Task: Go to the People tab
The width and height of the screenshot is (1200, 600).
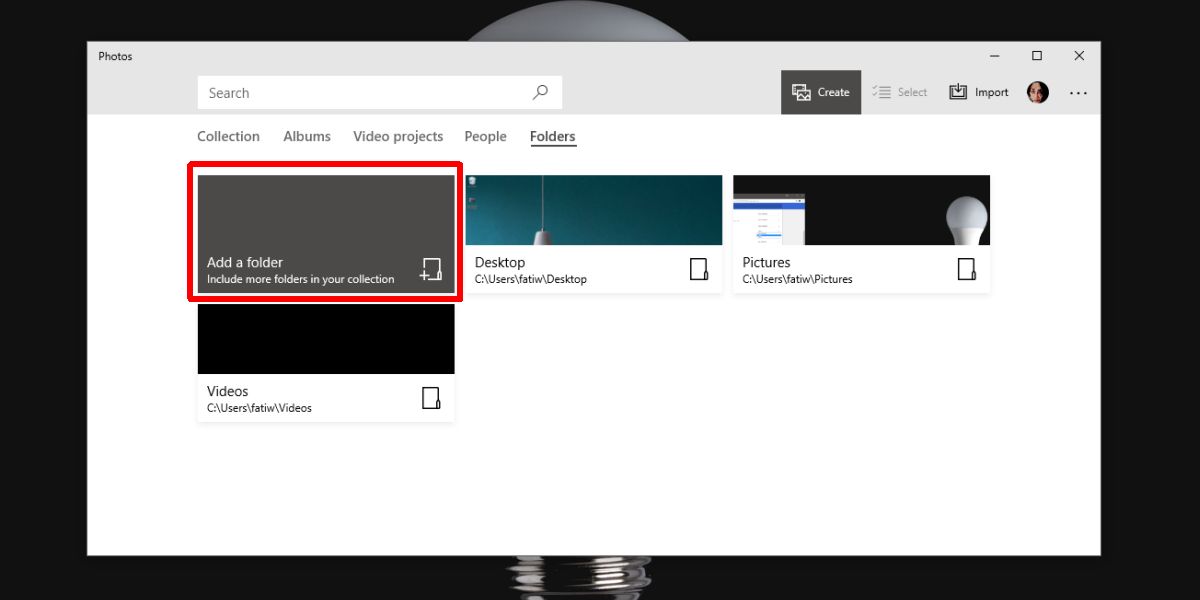Action: coord(485,136)
